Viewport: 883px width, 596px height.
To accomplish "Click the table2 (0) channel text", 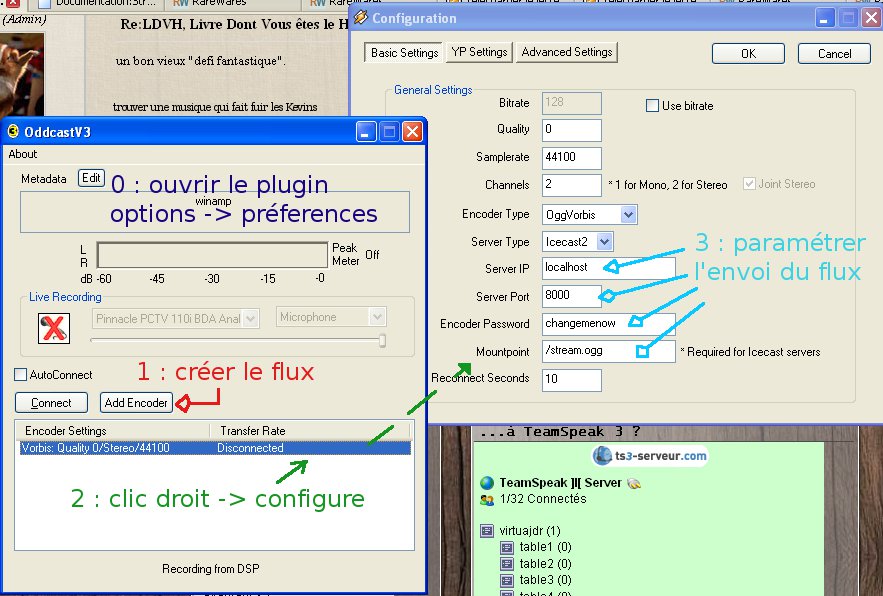I will (x=545, y=564).
